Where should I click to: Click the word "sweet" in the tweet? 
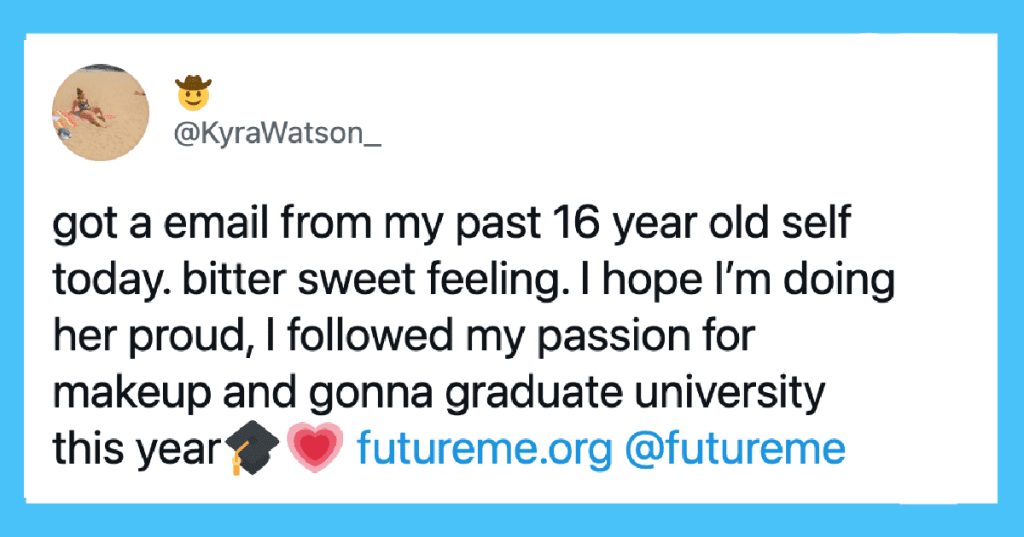point(358,280)
